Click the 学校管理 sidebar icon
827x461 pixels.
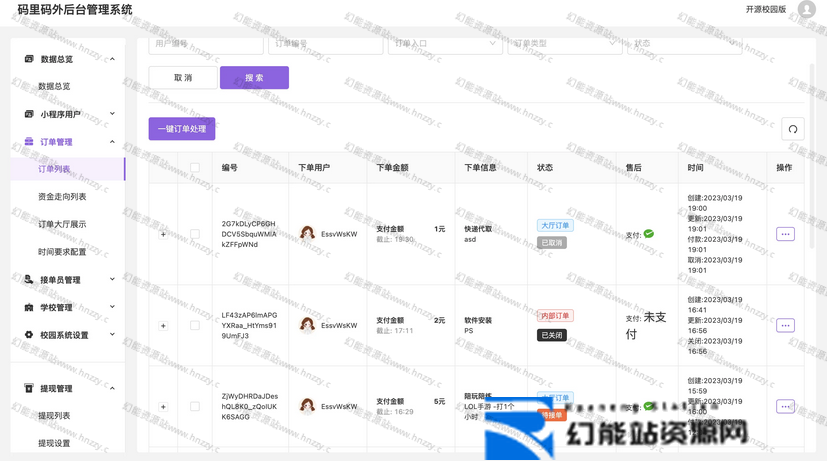(29, 308)
